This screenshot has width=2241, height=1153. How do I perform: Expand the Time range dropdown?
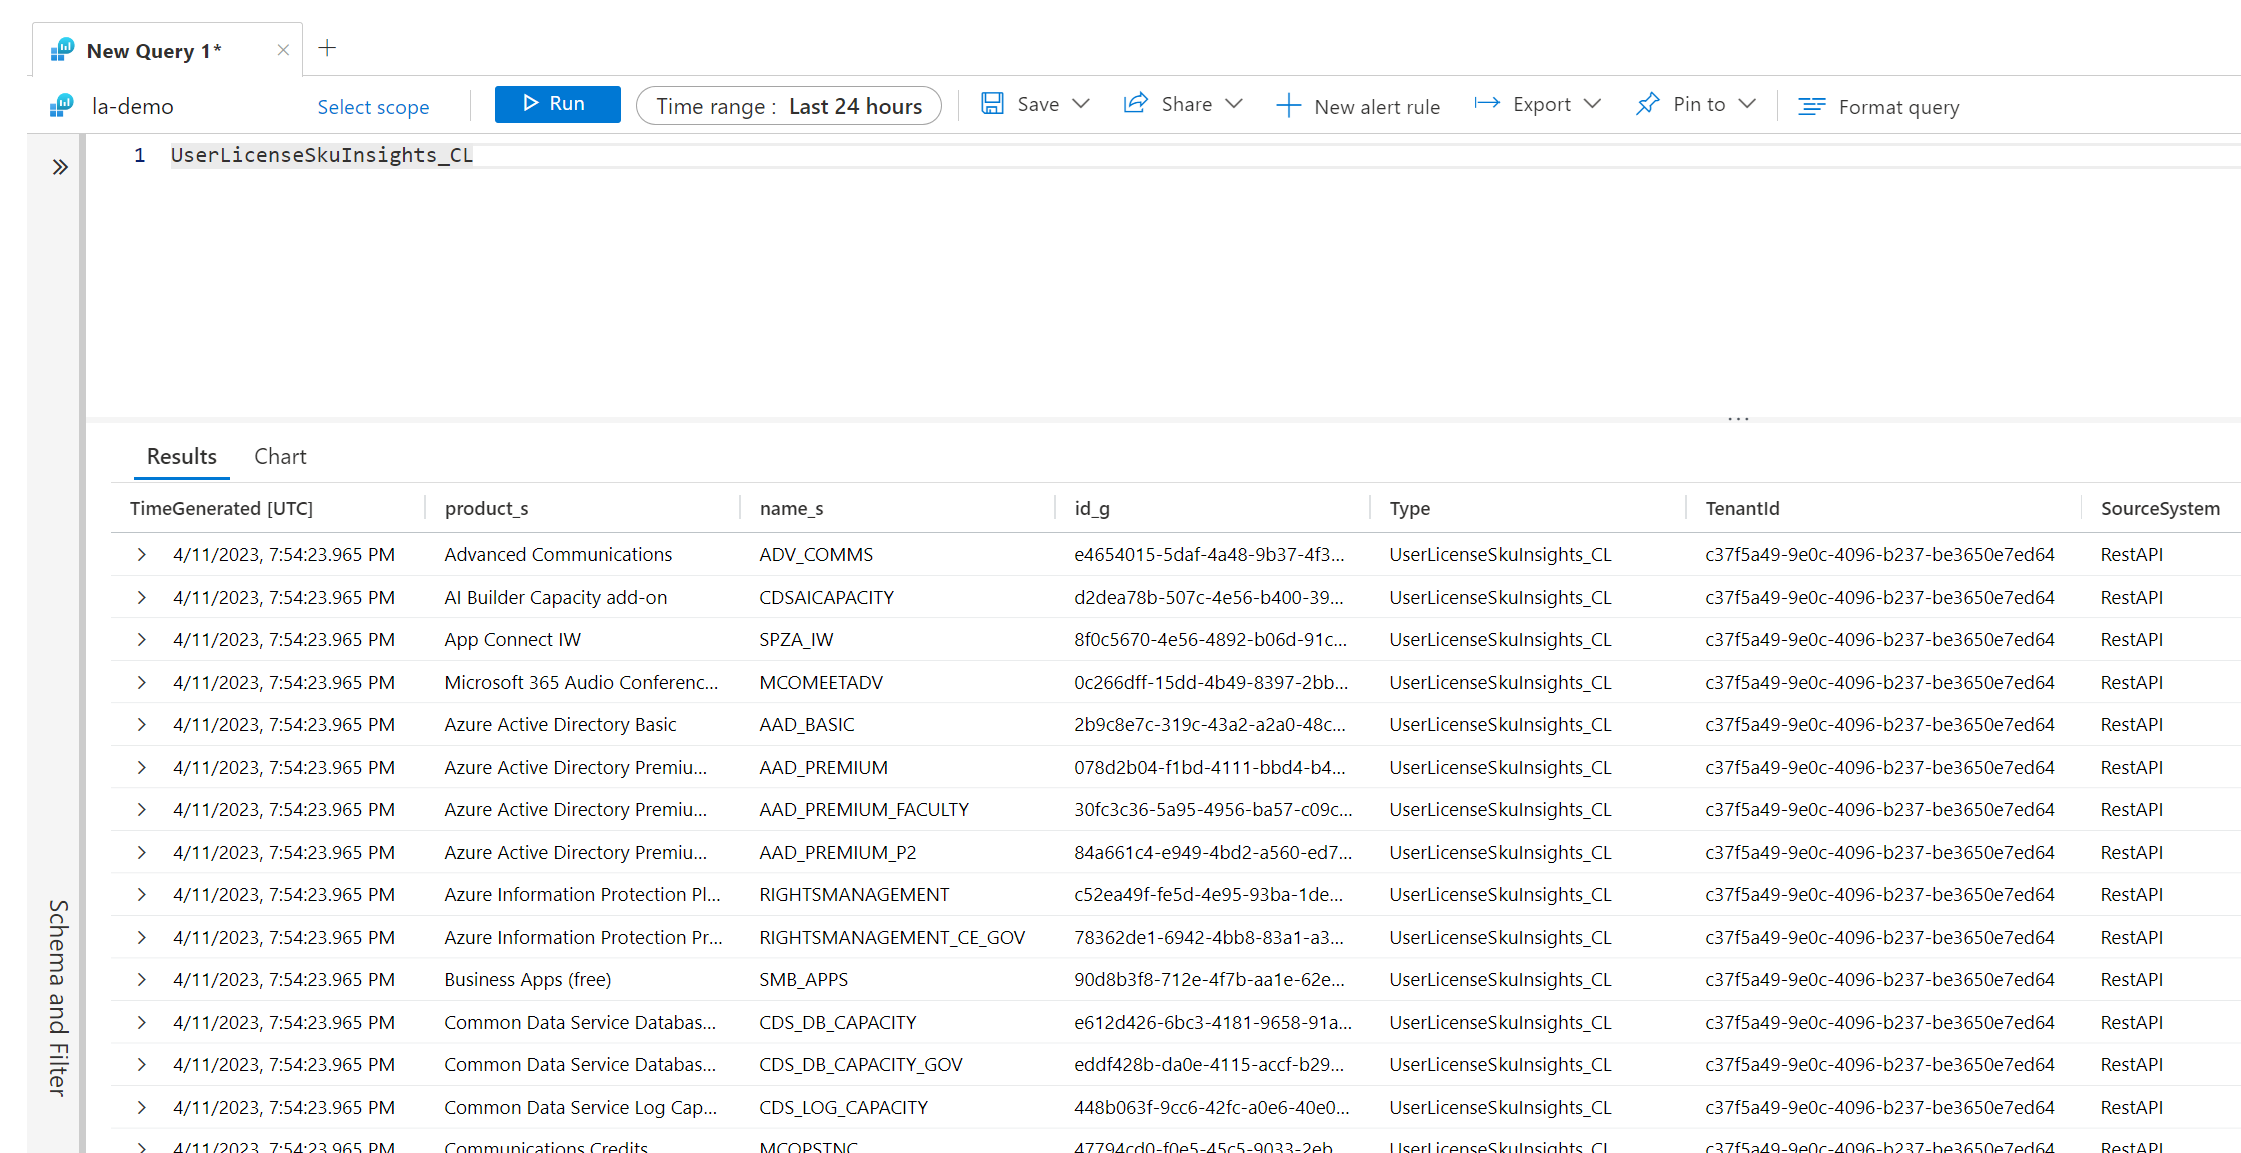[788, 105]
